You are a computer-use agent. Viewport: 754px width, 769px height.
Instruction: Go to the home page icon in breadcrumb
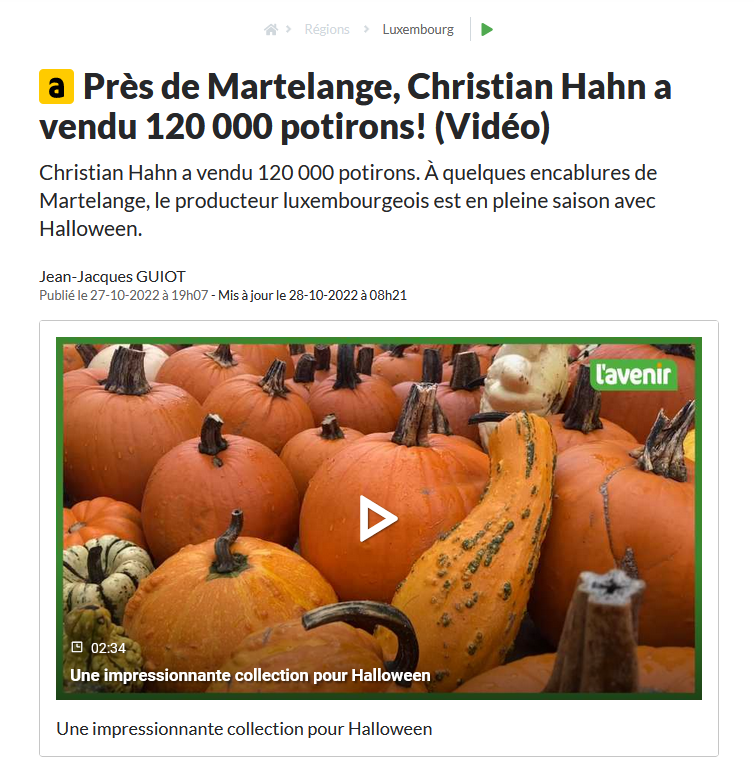271,30
